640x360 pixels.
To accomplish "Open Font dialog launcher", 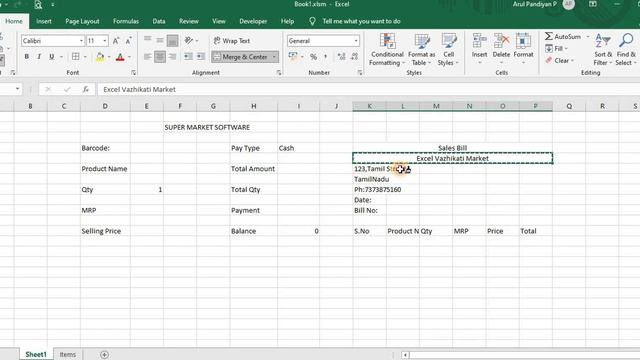I will (x=133, y=73).
